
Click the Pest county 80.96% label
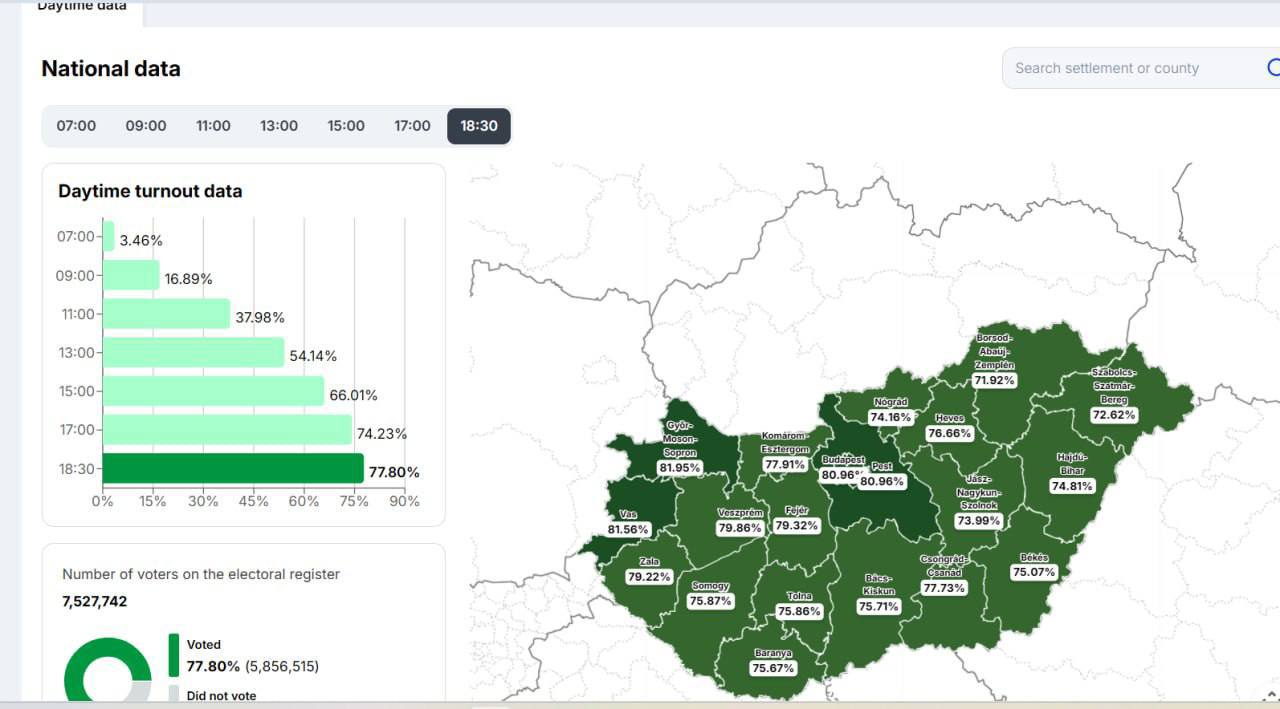pos(881,481)
